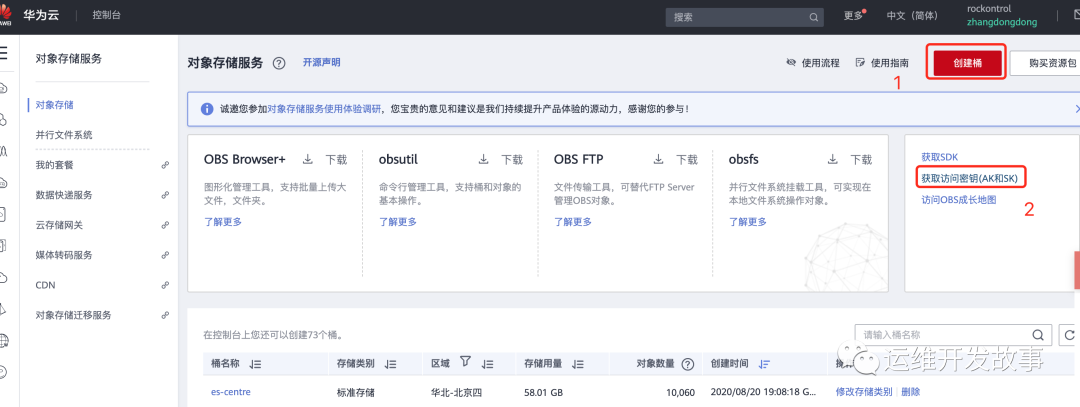Click the globe icon in left strip
Screen dimensions: 1080x407
[x=3, y=341]
